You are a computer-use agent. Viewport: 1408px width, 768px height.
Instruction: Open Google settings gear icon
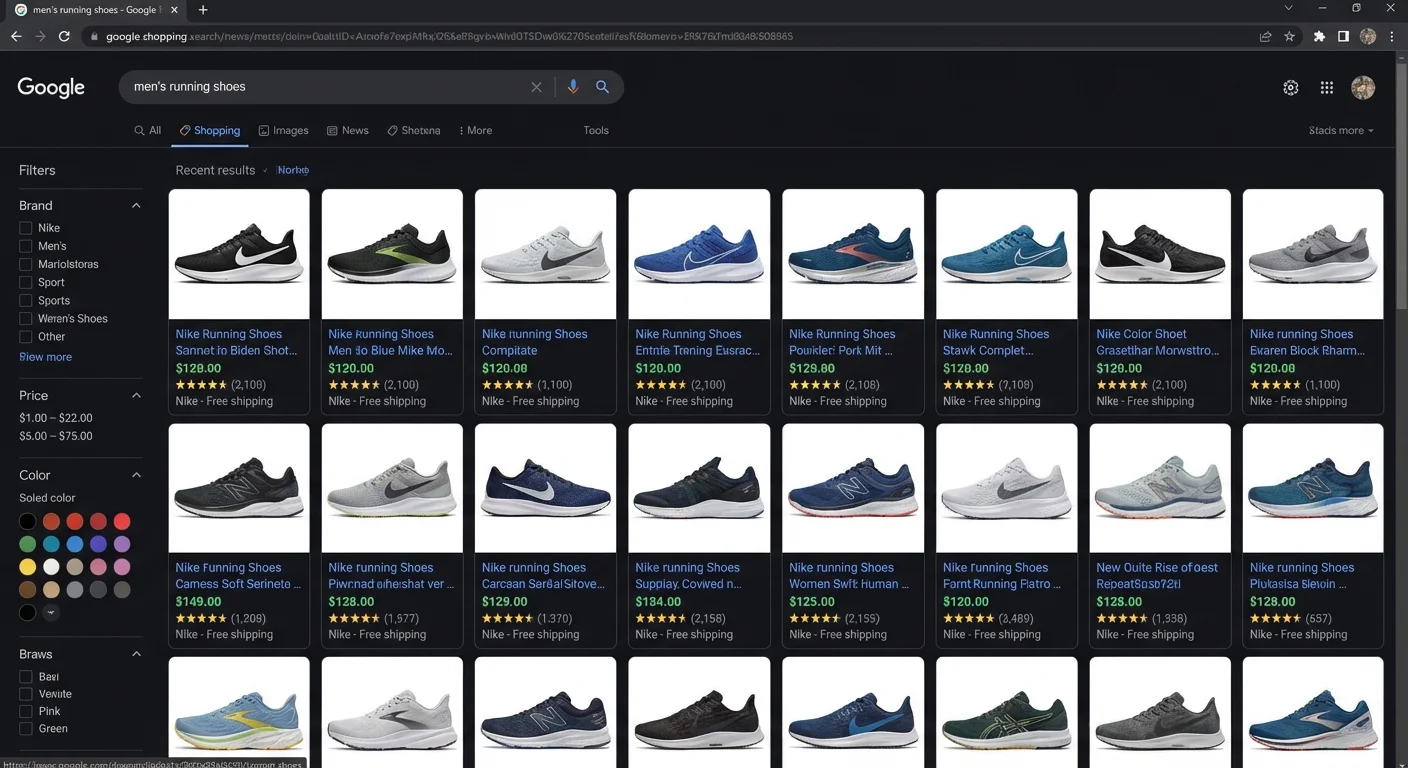tap(1291, 88)
